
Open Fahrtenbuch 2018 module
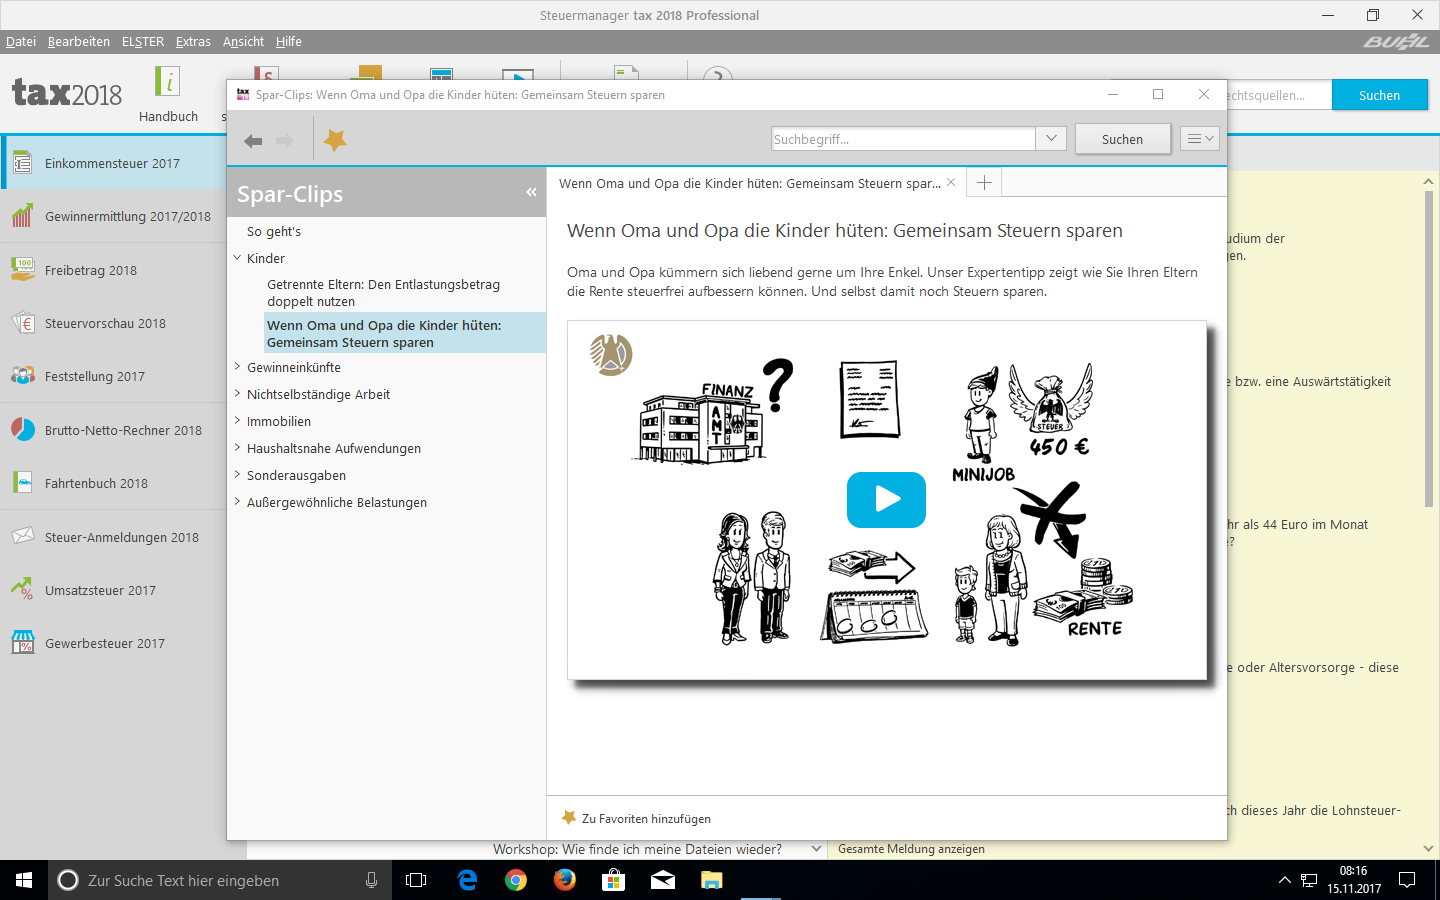click(x=113, y=483)
